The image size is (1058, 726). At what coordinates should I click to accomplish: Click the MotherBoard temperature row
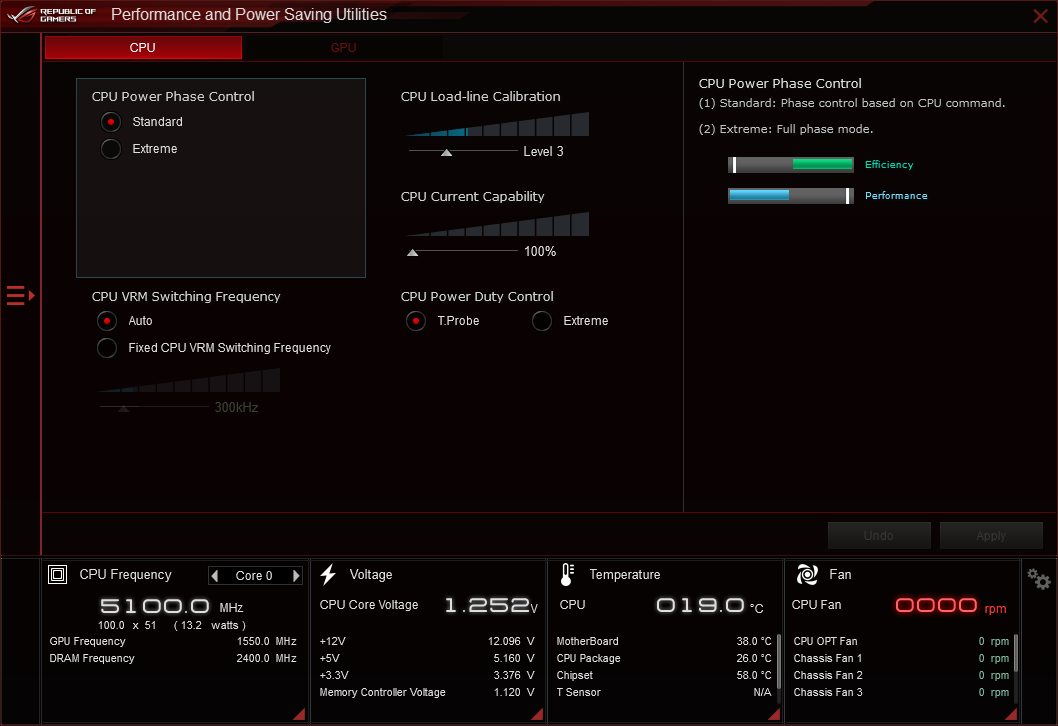(x=664, y=641)
